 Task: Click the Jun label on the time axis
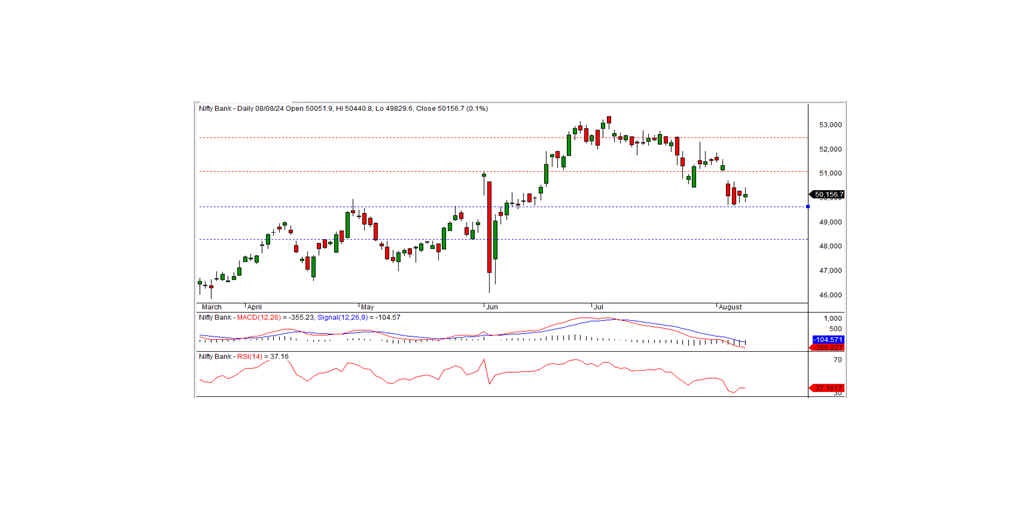(492, 307)
